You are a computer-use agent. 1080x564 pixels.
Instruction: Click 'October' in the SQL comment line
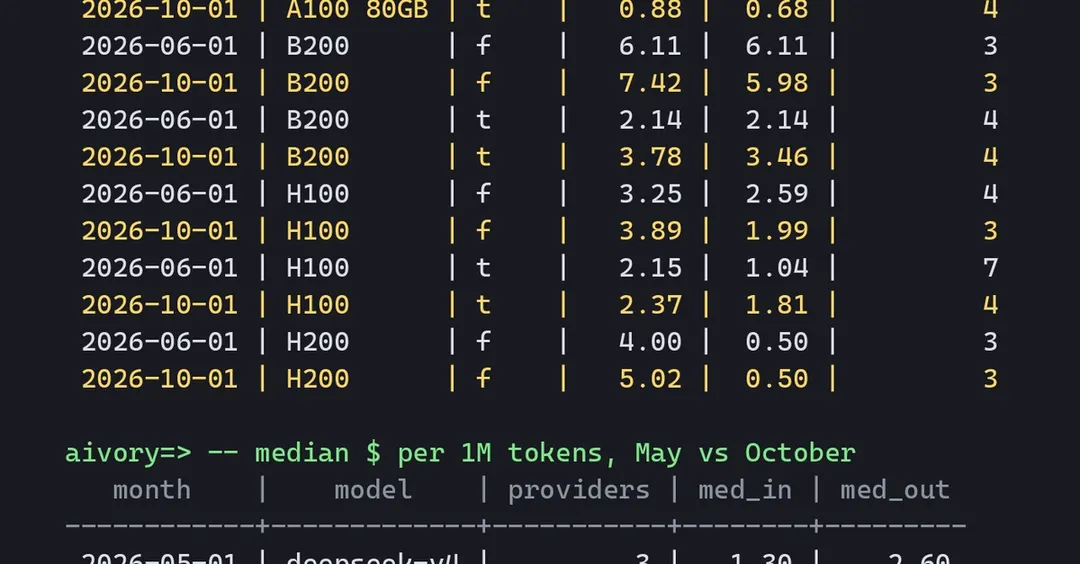click(x=800, y=453)
